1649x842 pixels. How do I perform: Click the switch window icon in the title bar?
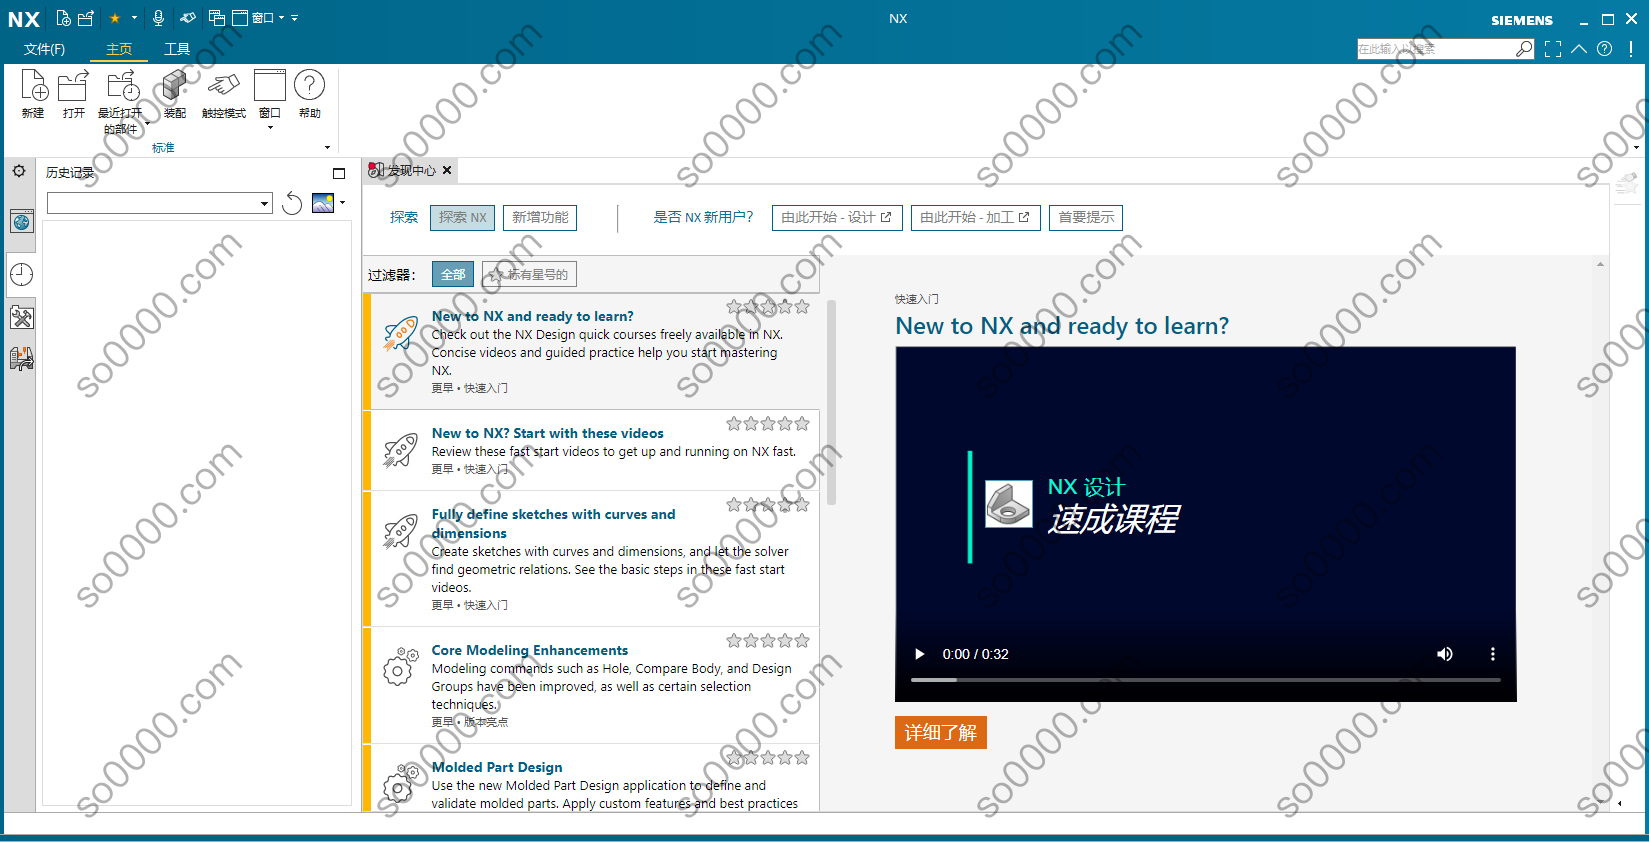(x=217, y=18)
